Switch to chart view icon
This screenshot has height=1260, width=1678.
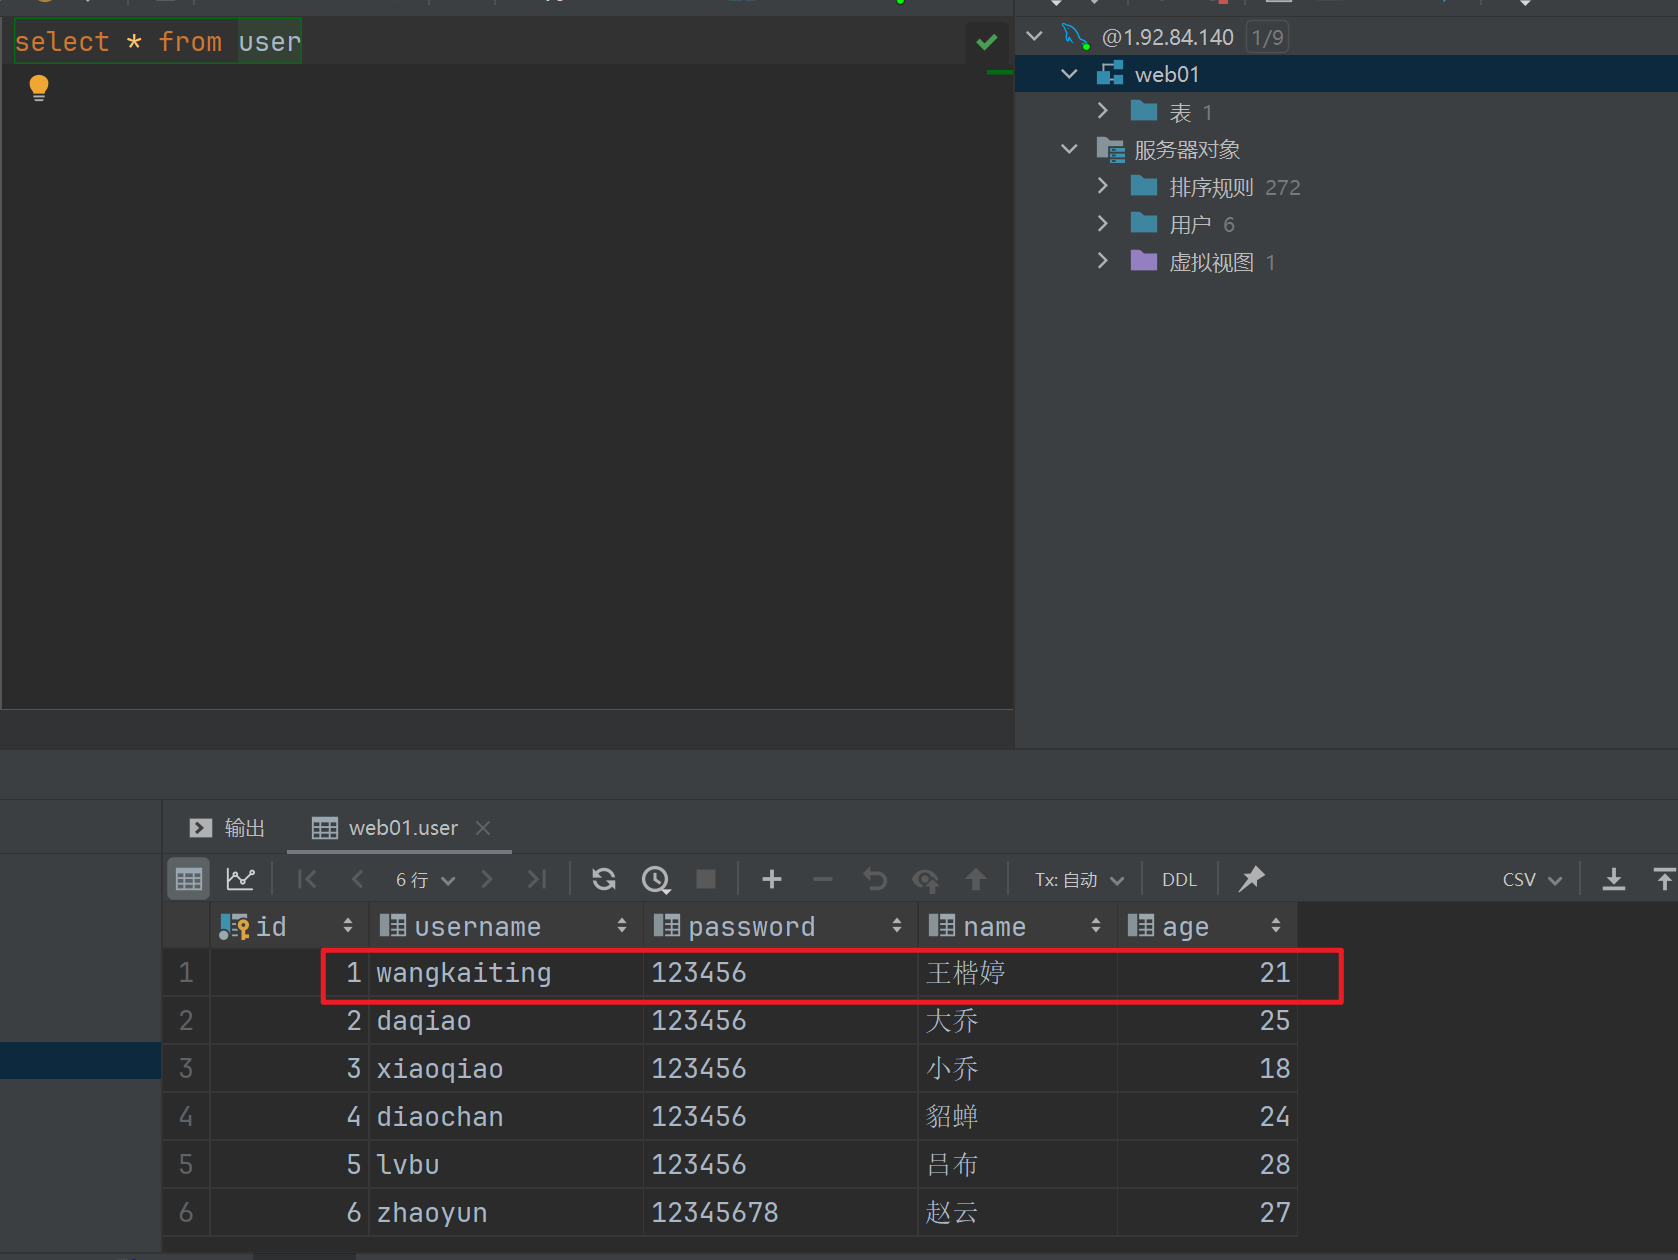(240, 879)
